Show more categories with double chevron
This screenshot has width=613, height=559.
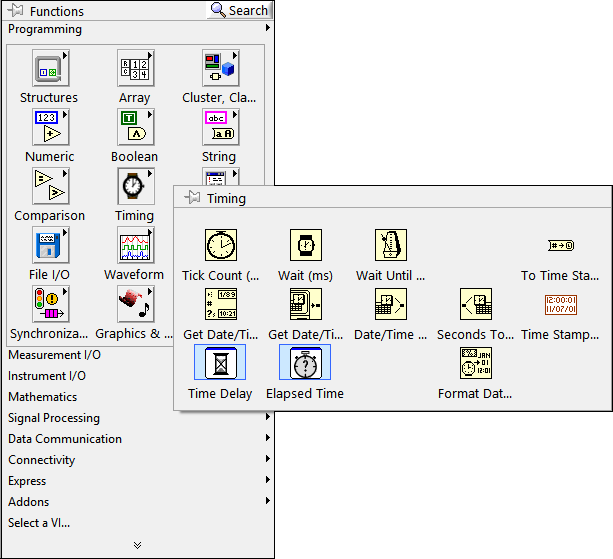point(137,545)
